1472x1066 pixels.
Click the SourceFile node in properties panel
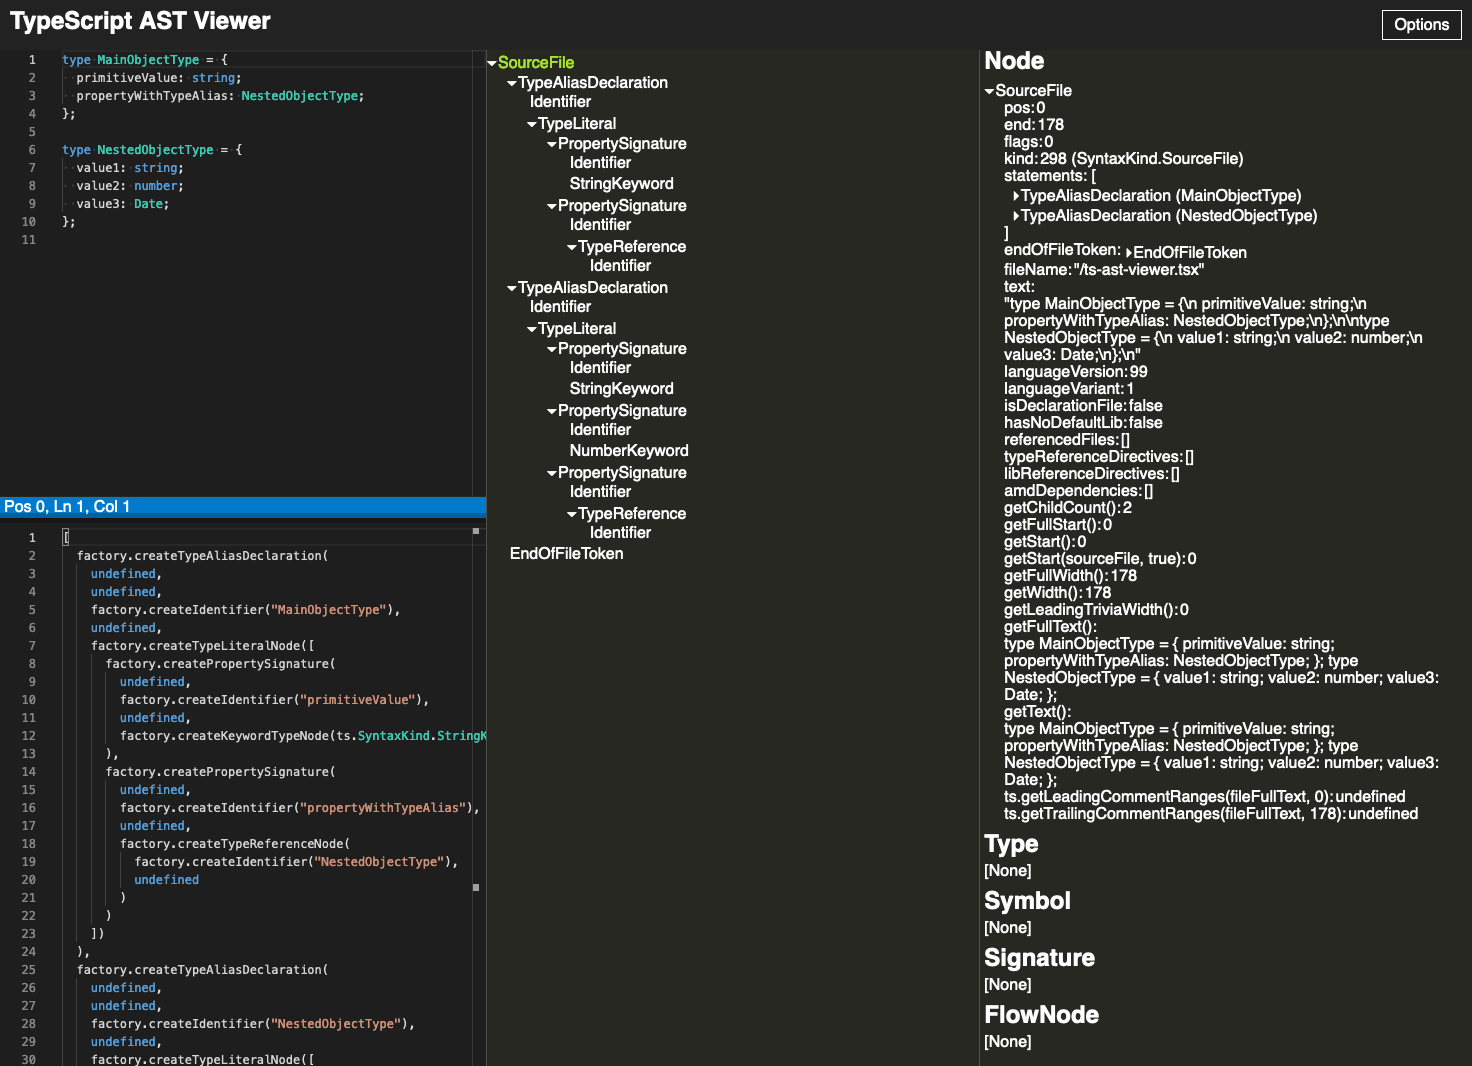tap(1033, 91)
